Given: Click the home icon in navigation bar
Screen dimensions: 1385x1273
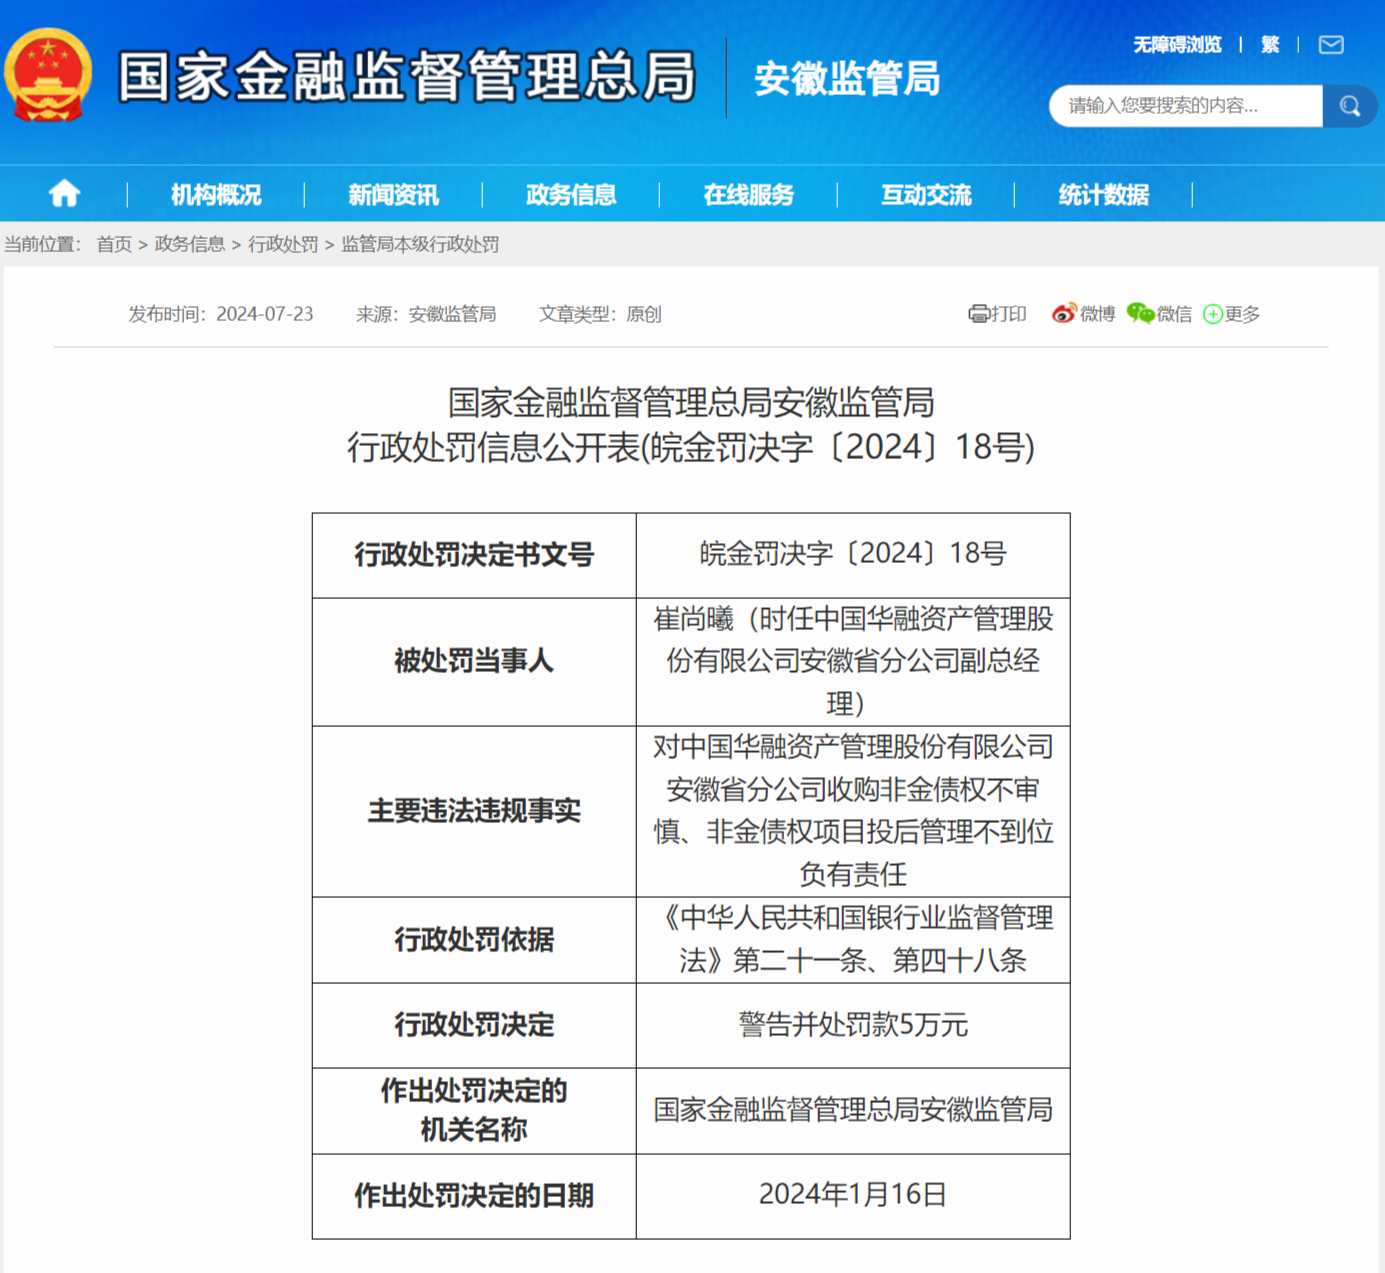Looking at the screenshot, I should click(64, 194).
